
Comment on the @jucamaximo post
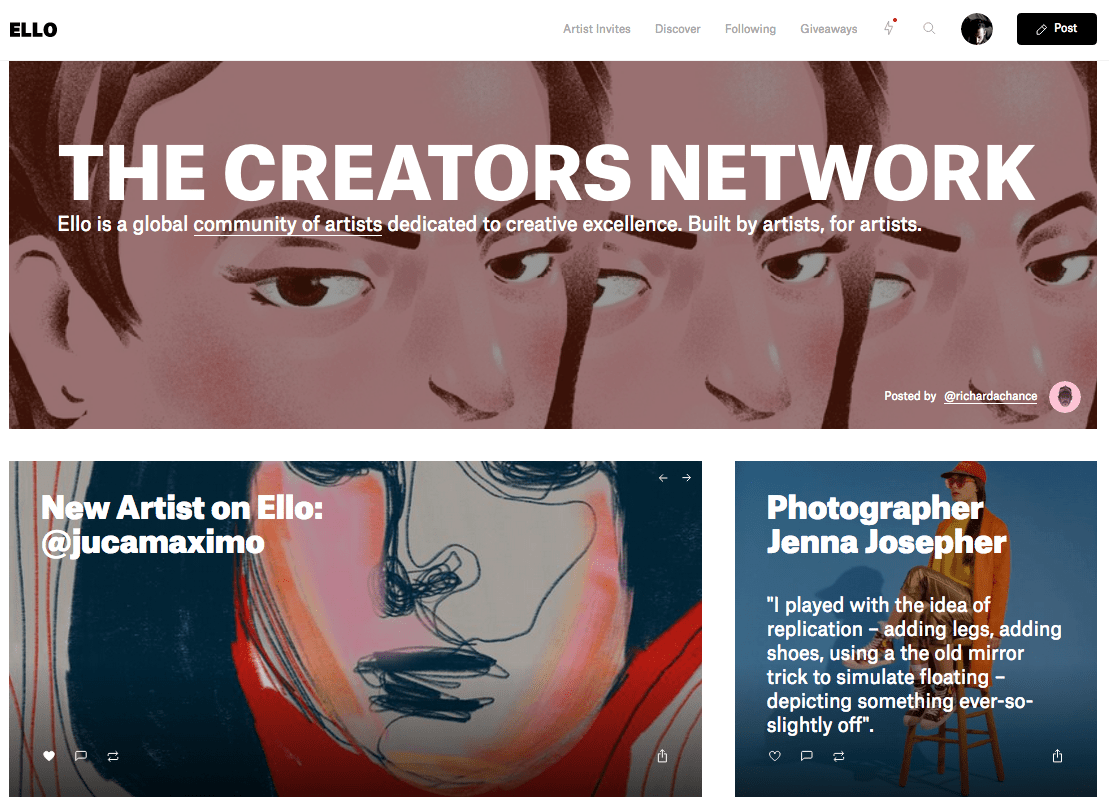(x=81, y=756)
